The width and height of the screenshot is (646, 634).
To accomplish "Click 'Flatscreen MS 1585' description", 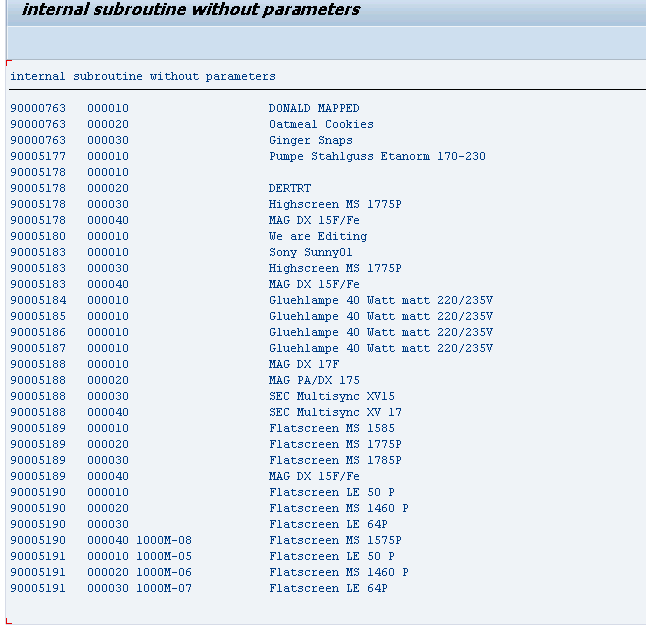I will point(332,428).
